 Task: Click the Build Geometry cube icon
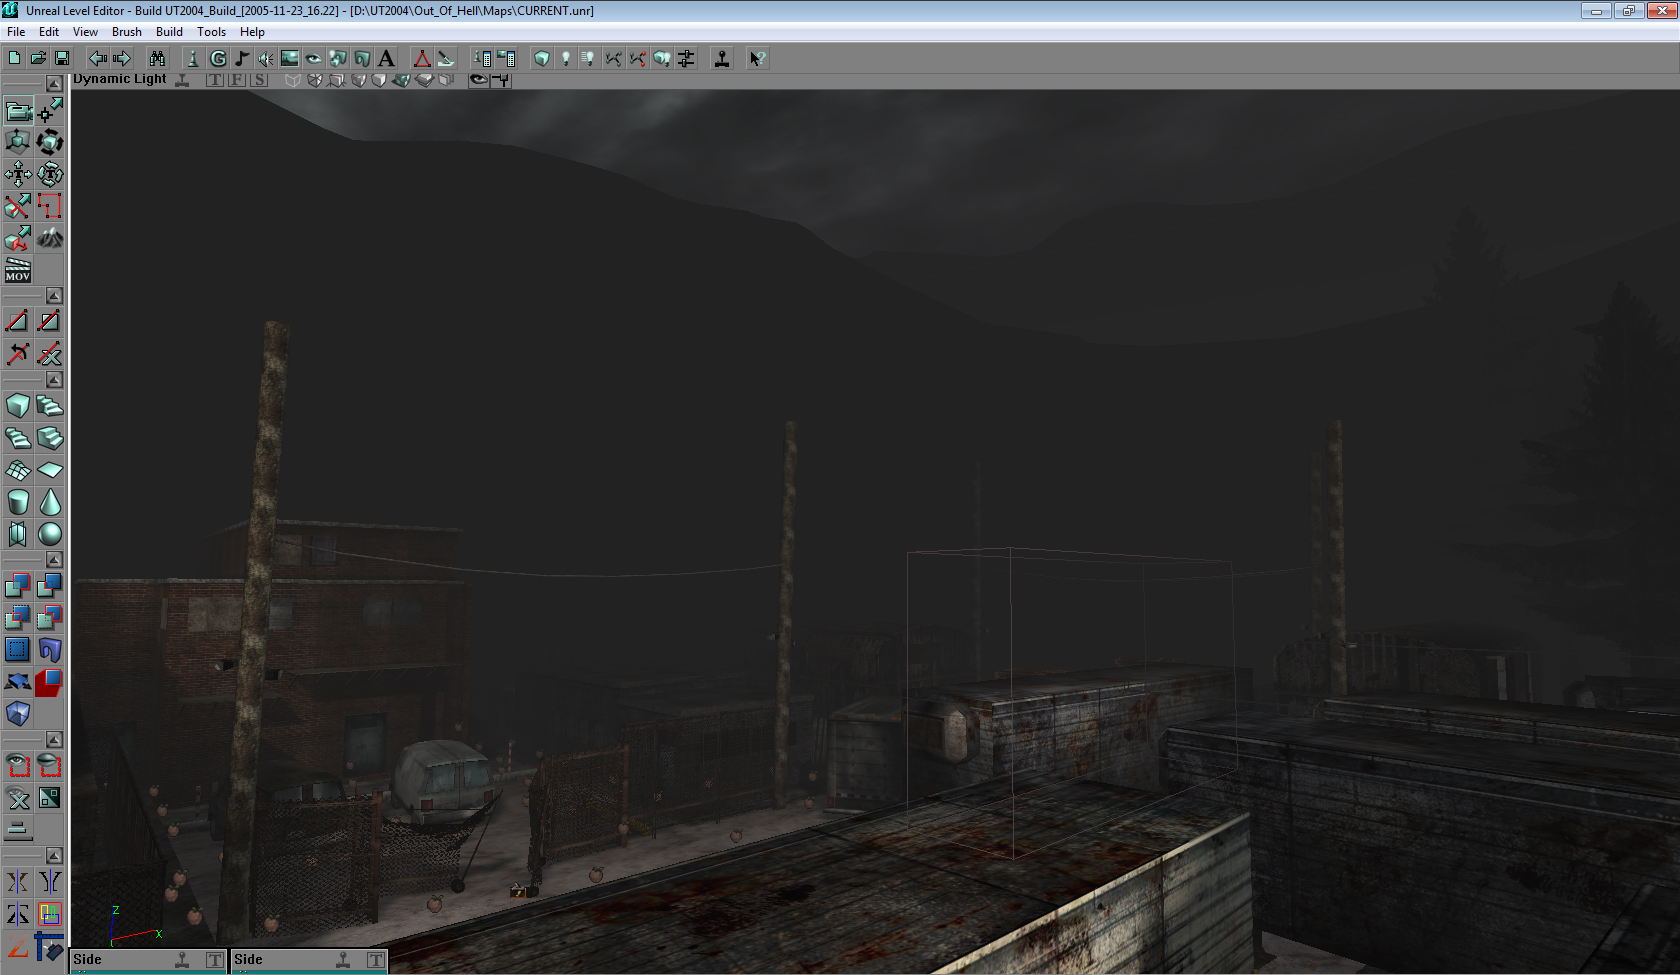click(x=541, y=59)
